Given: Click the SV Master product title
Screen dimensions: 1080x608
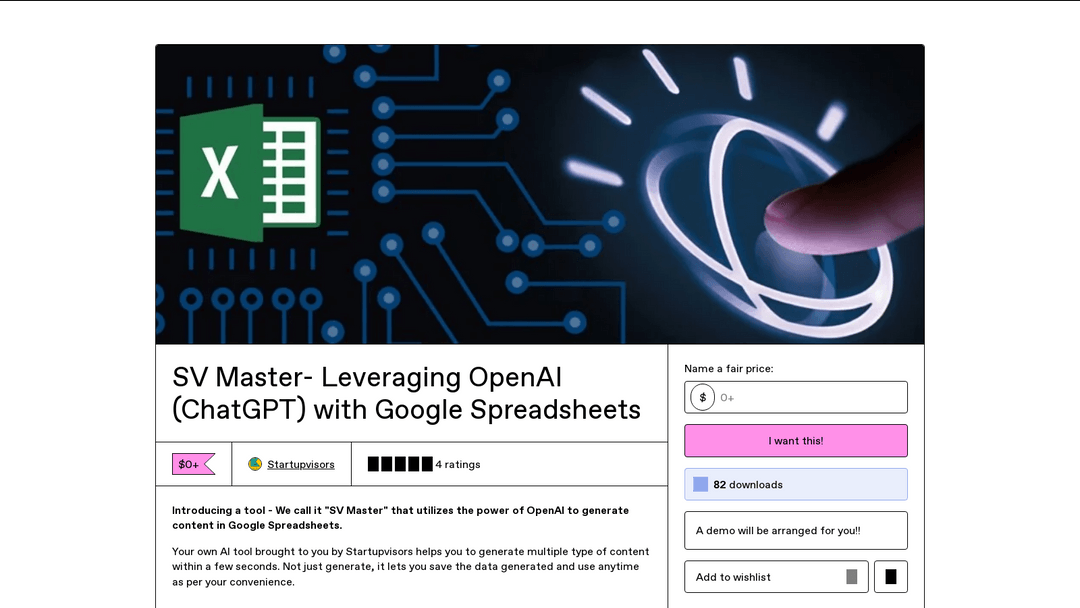Looking at the screenshot, I should [406, 393].
